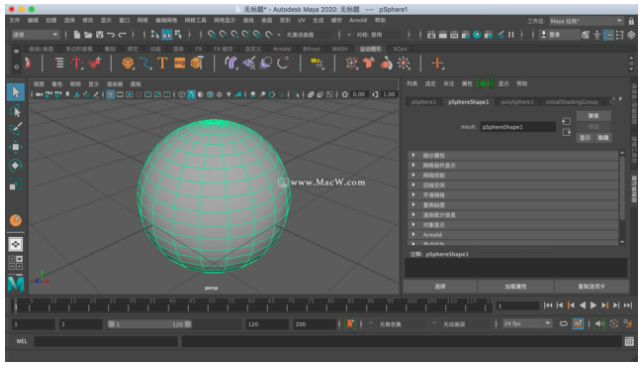Click the top-right Focus button in Attribute Editor
Viewport: 644px width, 369px height.
593,116
